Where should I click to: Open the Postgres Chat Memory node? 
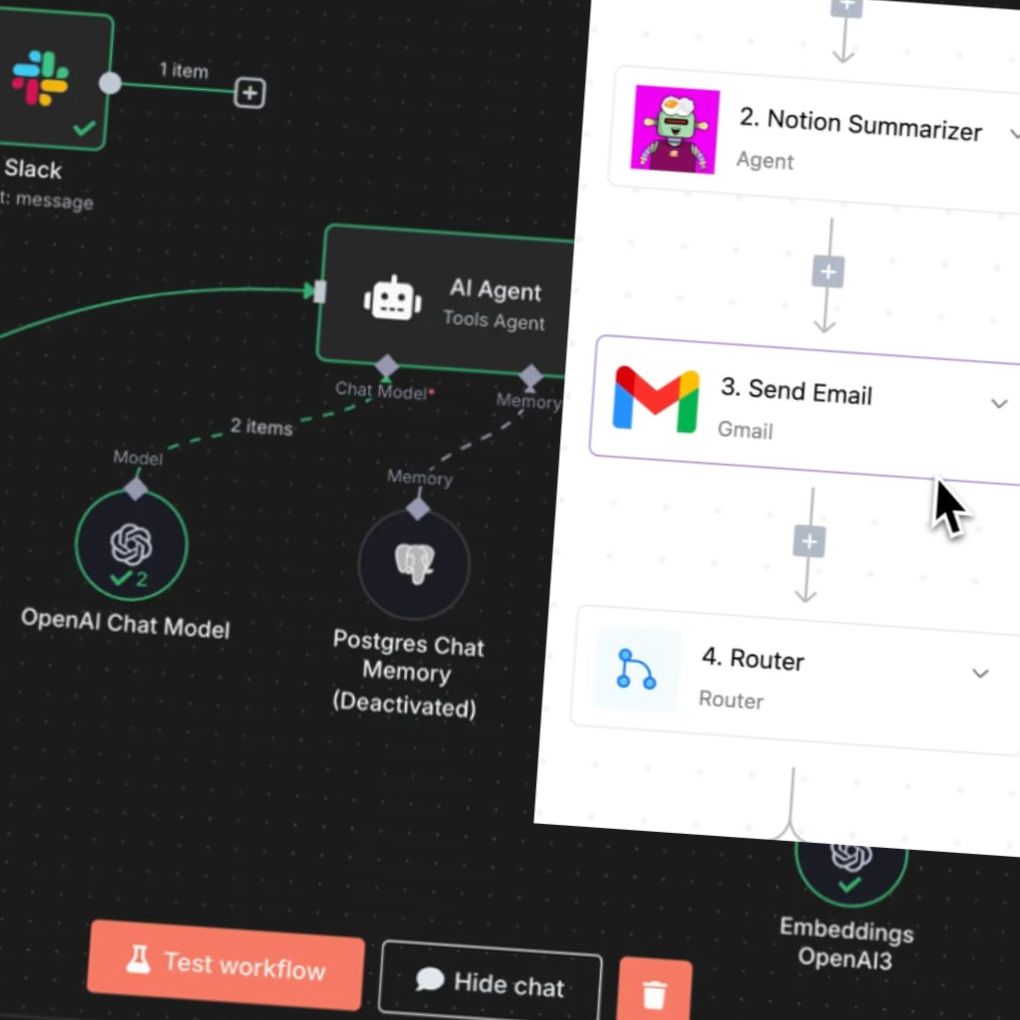pyautogui.click(x=414, y=563)
